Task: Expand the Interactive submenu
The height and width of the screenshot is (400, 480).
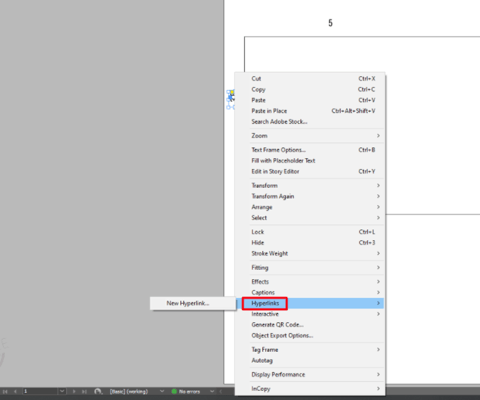Action: point(310,314)
